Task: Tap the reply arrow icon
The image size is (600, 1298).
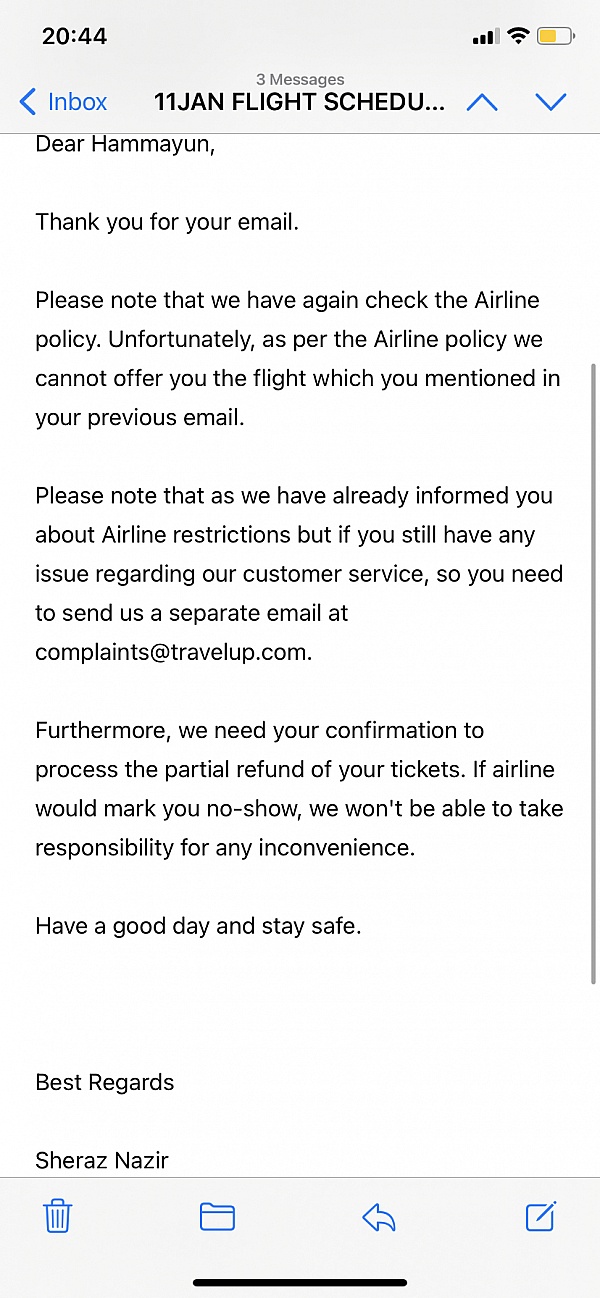Action: 379,1216
